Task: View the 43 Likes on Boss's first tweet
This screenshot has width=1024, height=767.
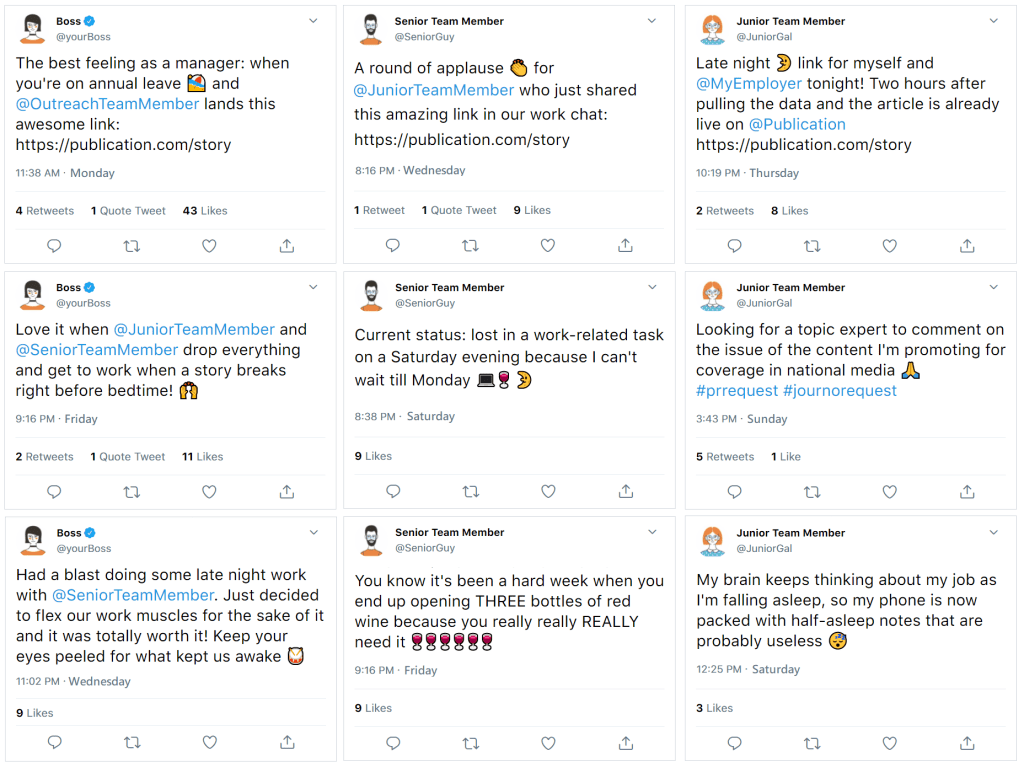Action: point(205,211)
